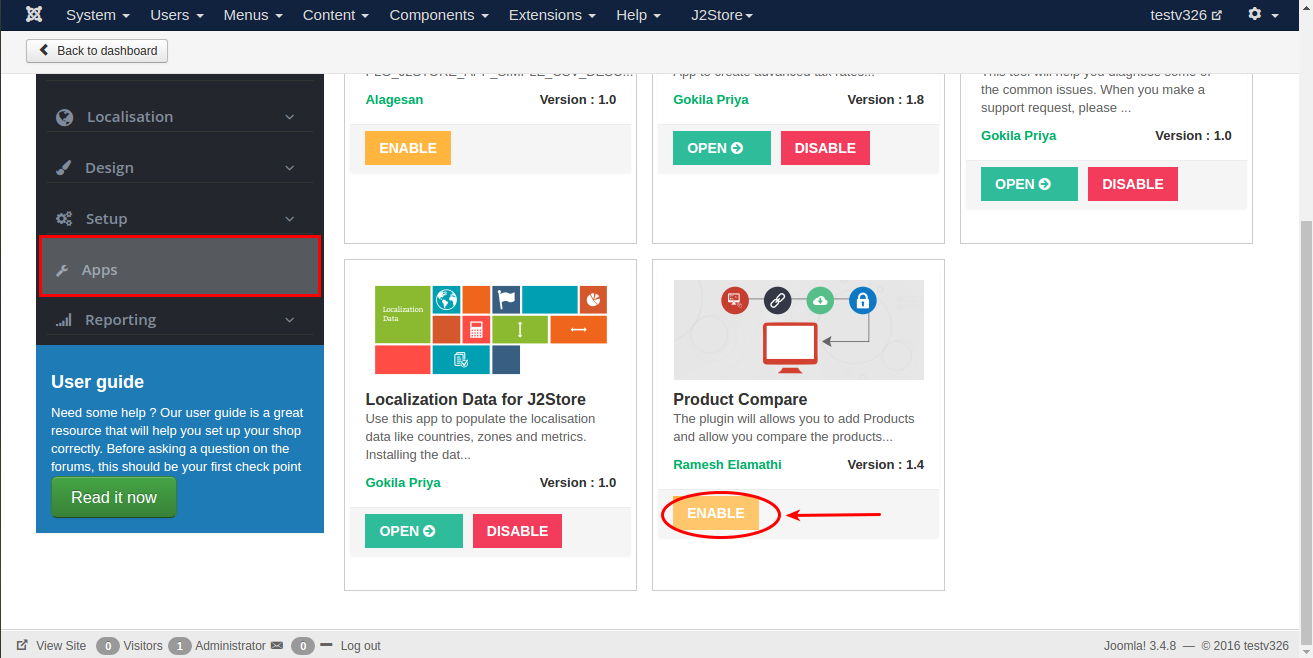Open the Components menu
Viewport: 1313px width, 658px height.
tap(438, 15)
